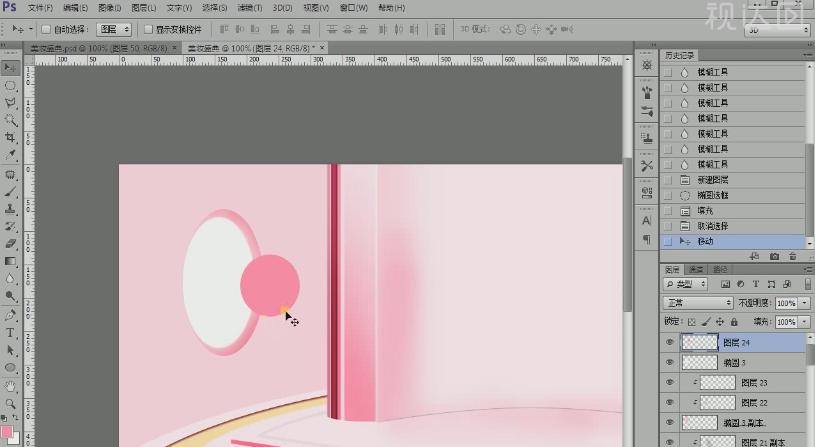
Task: Select the Brush tool in the toolbox
Action: click(10, 190)
